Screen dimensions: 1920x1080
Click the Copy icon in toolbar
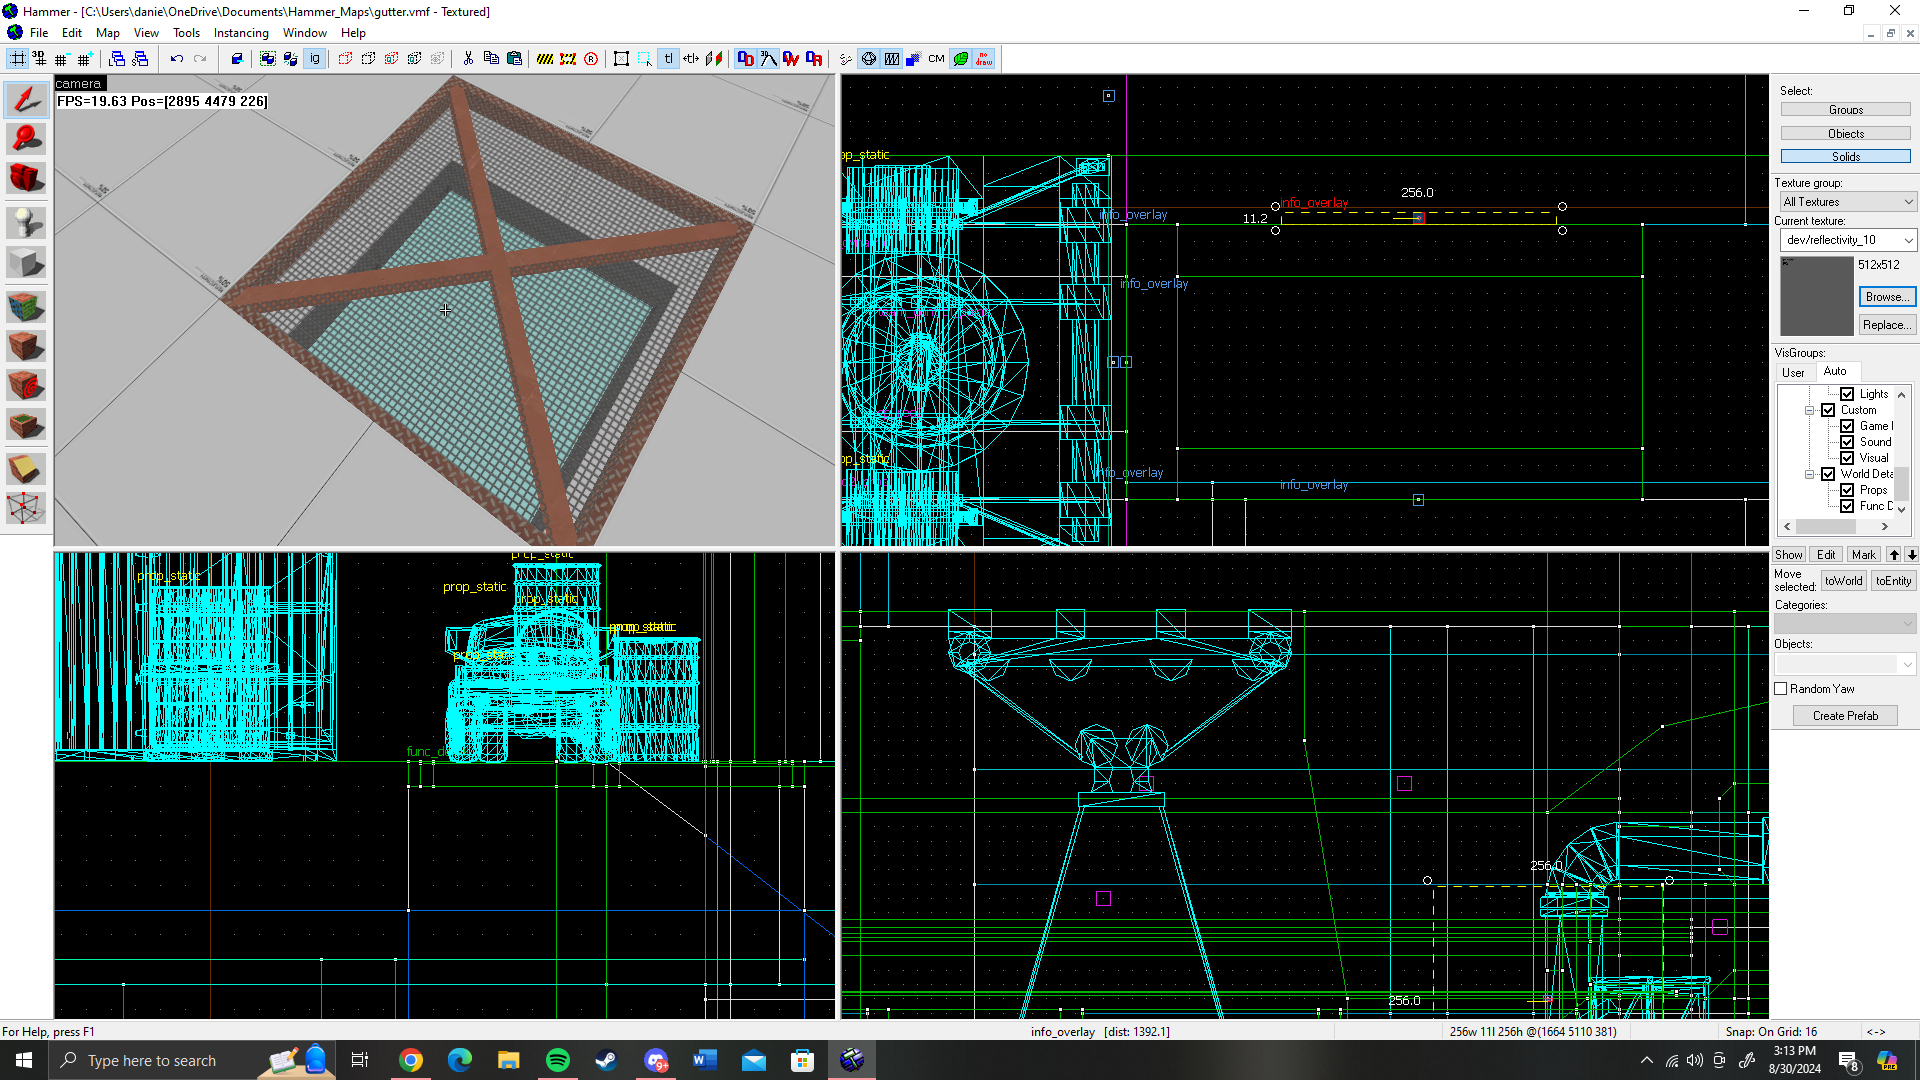pyautogui.click(x=491, y=59)
